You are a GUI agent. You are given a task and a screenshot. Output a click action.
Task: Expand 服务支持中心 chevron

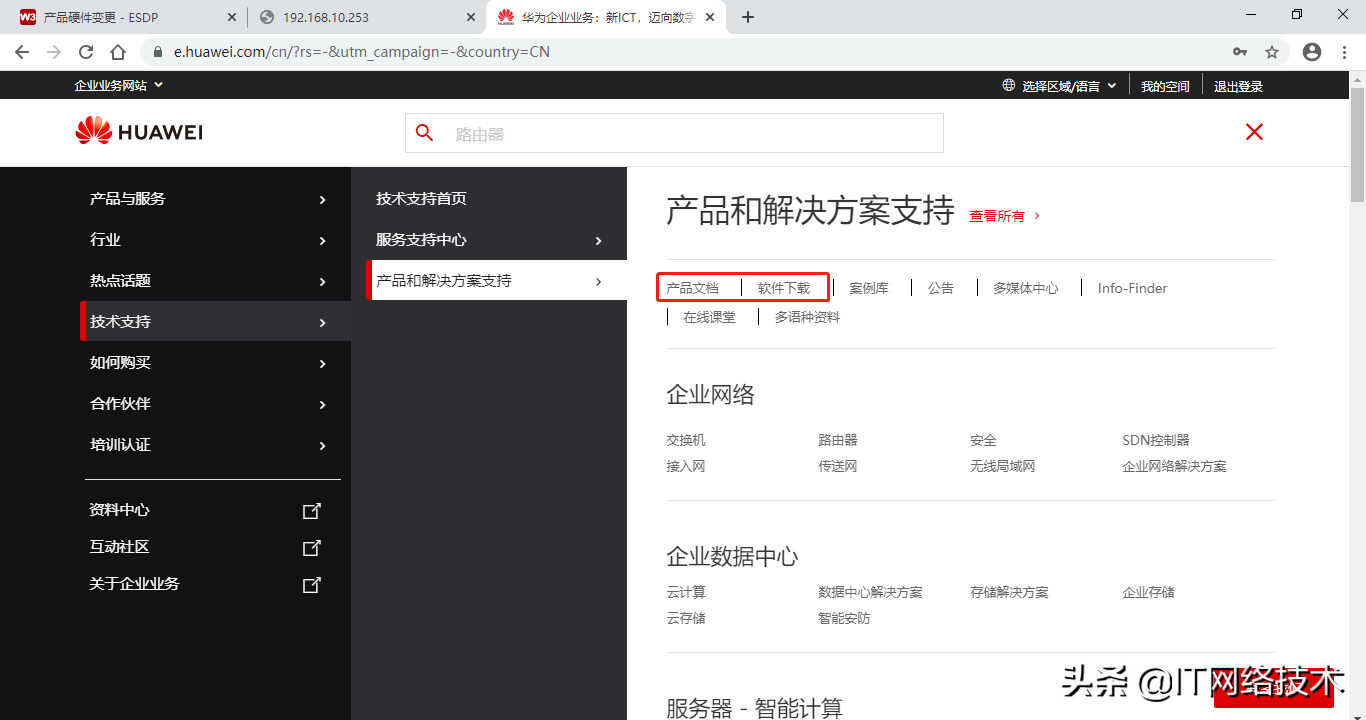coord(599,240)
